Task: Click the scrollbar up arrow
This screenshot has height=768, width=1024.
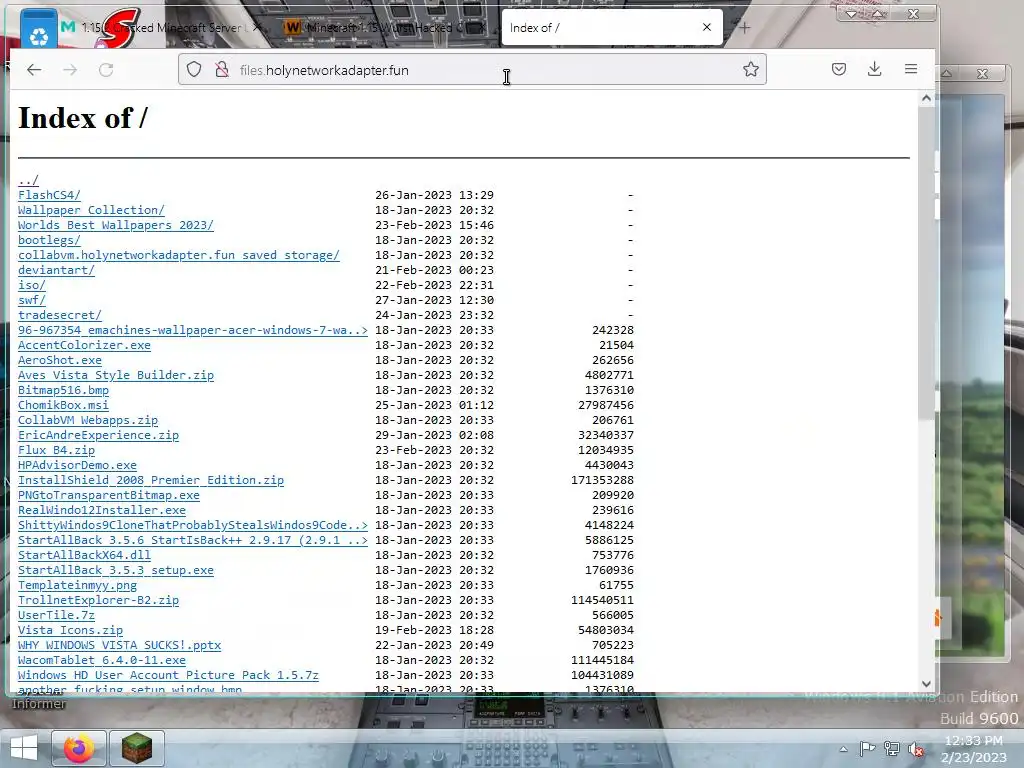Action: (926, 98)
